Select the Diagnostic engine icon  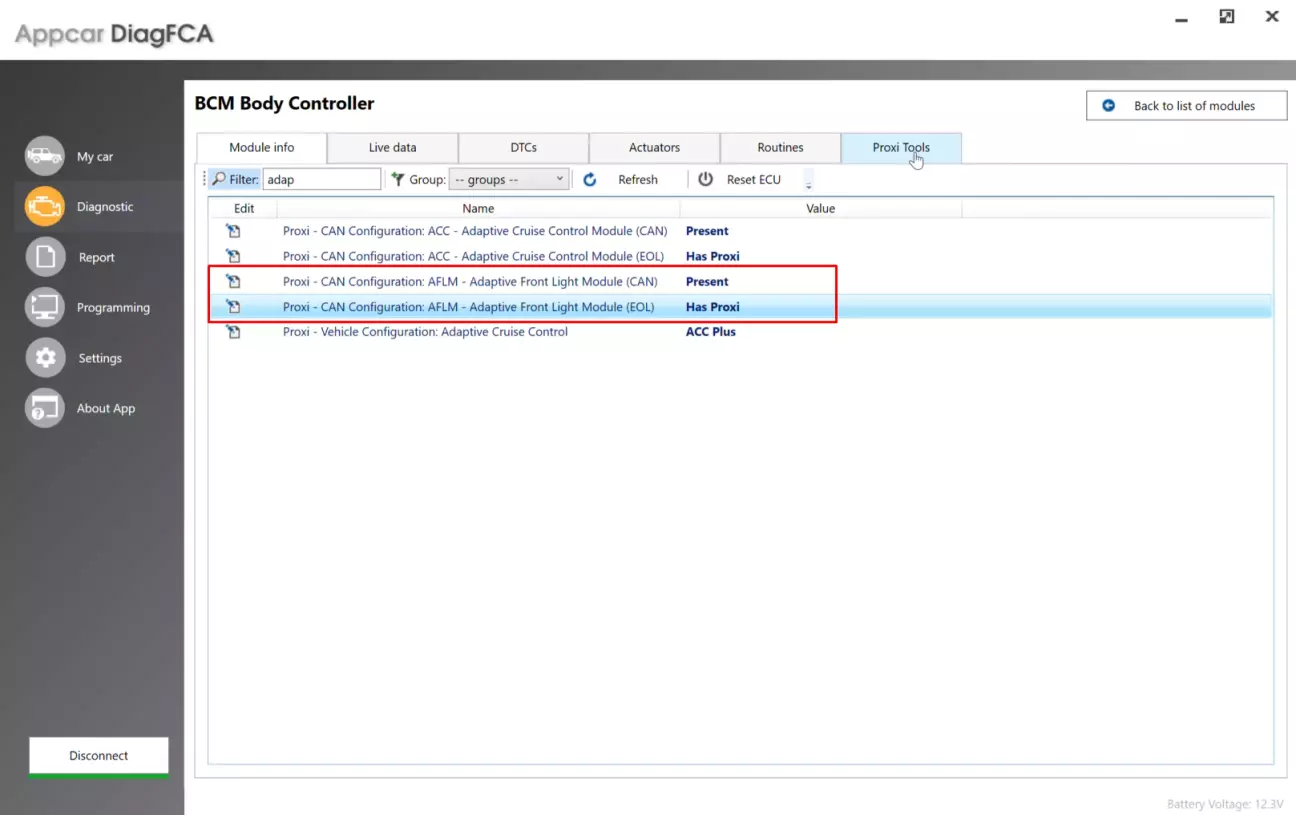pyautogui.click(x=45, y=207)
